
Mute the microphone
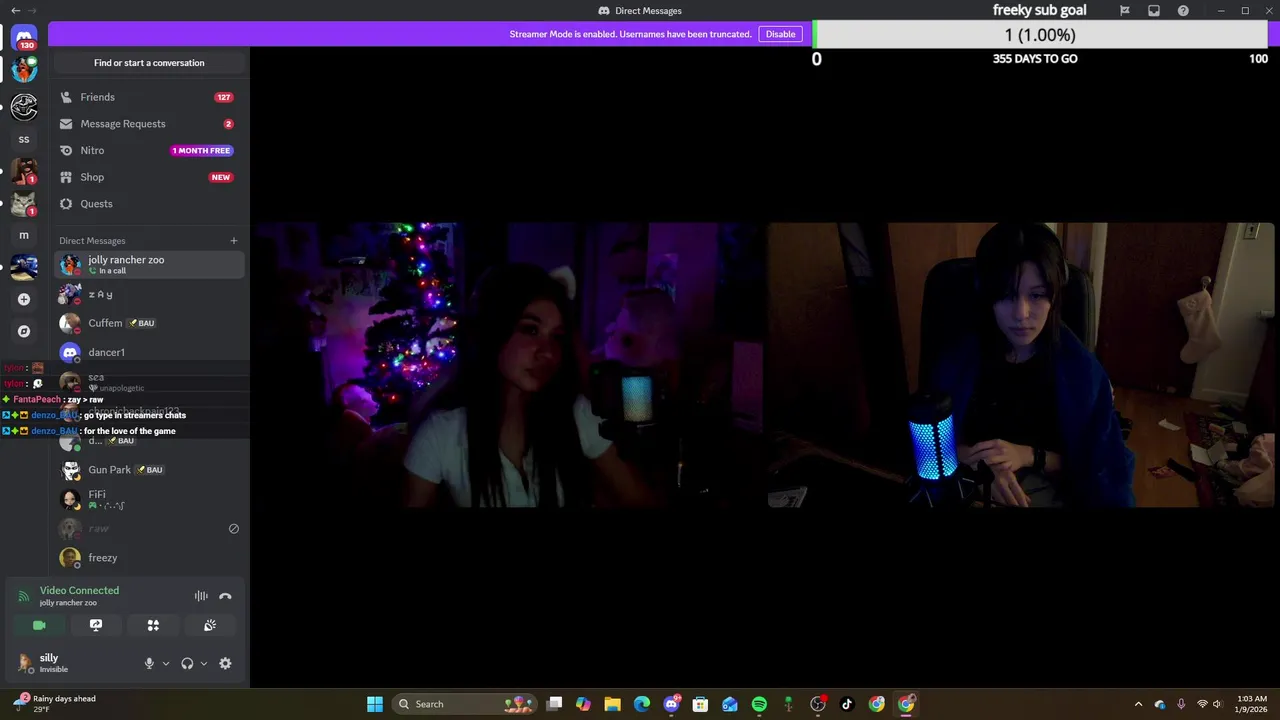[x=149, y=663]
